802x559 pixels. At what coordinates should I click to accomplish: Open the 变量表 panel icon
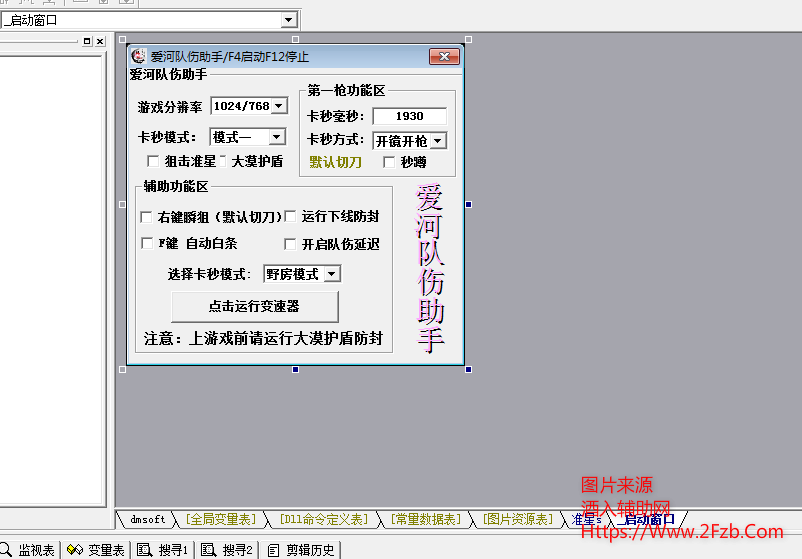74,550
